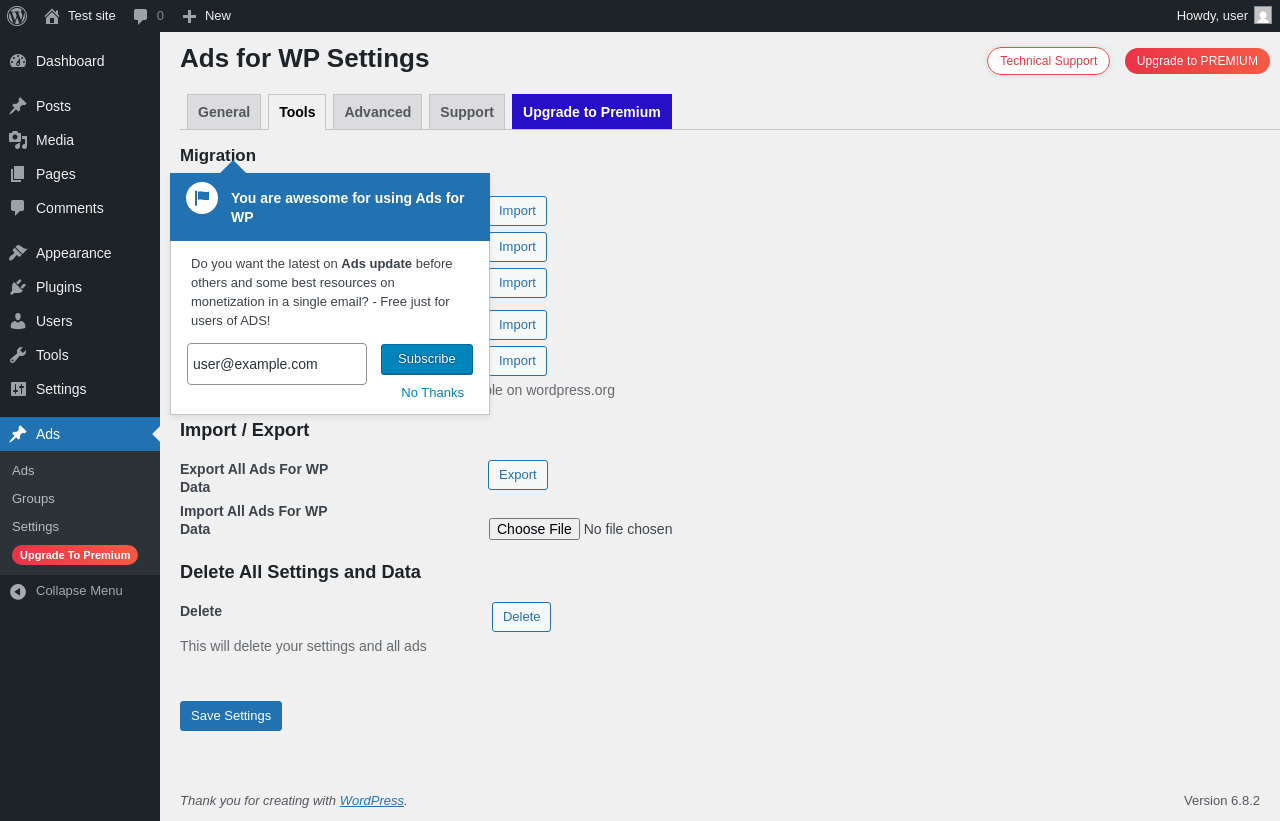Click the Tools wrench icon
Viewport: 1280px width, 821px height.
point(18,355)
